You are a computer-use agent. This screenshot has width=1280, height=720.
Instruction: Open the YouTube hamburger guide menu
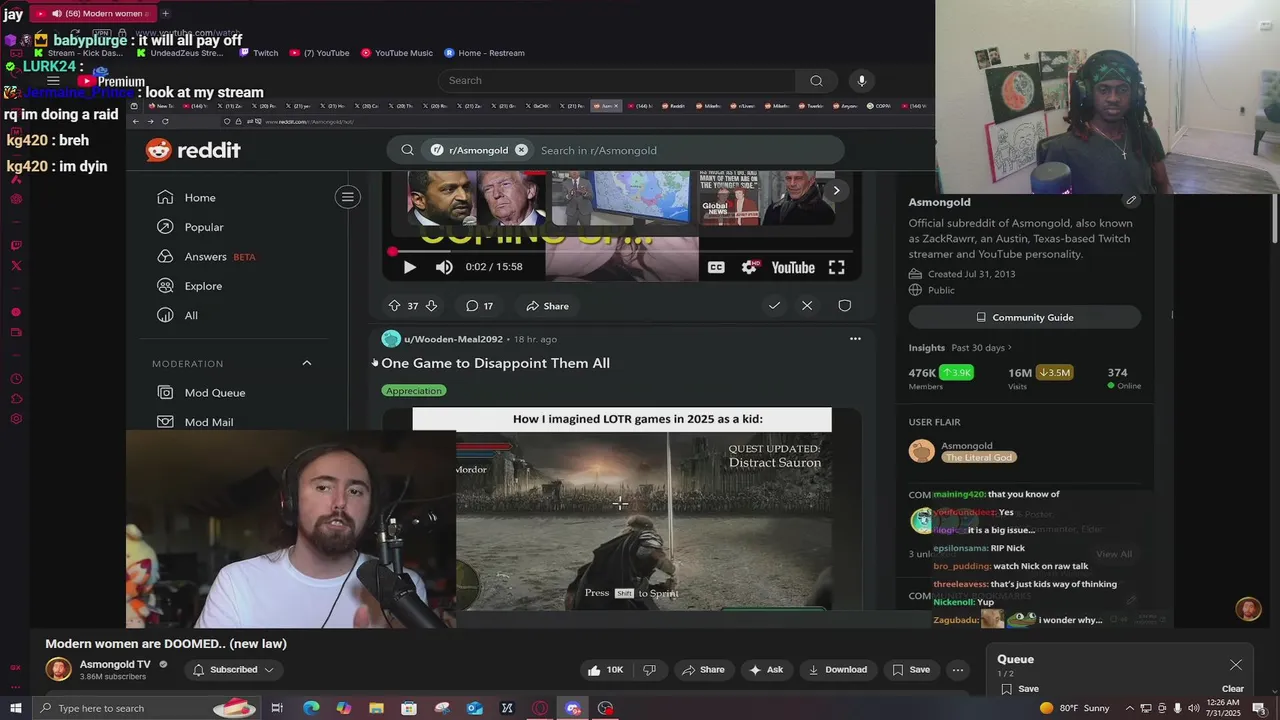53,81
